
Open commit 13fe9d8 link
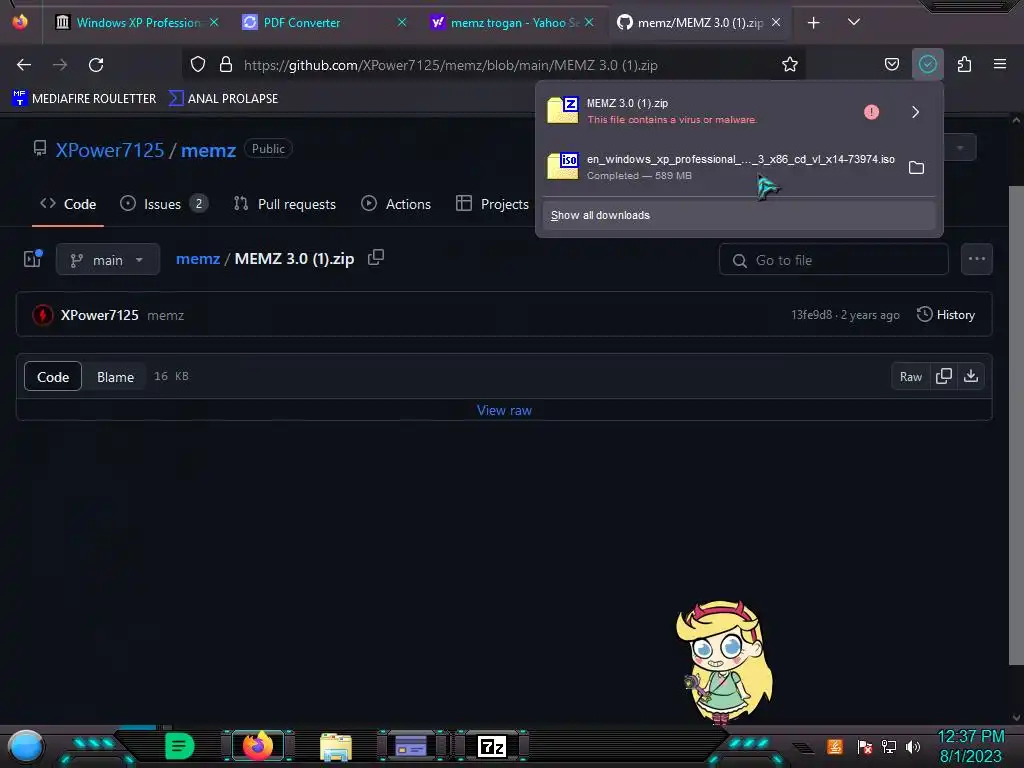812,315
